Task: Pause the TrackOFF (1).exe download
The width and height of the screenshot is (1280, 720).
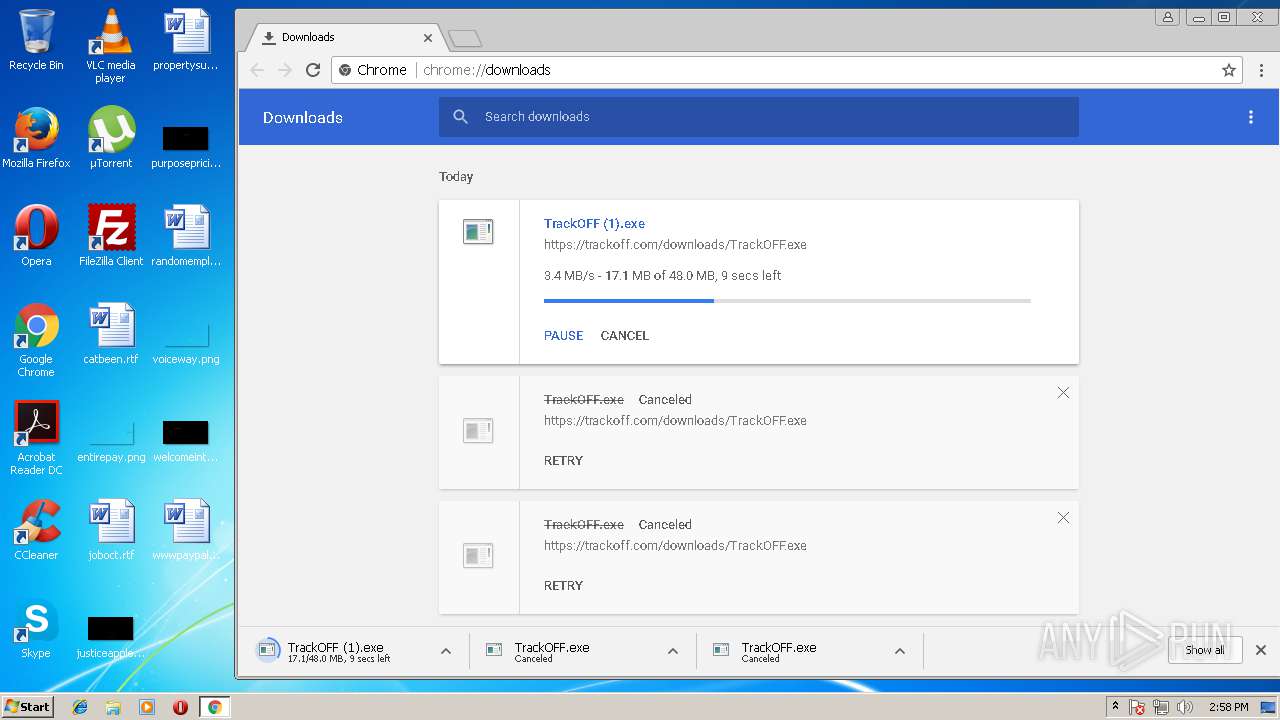Action: [x=563, y=336]
